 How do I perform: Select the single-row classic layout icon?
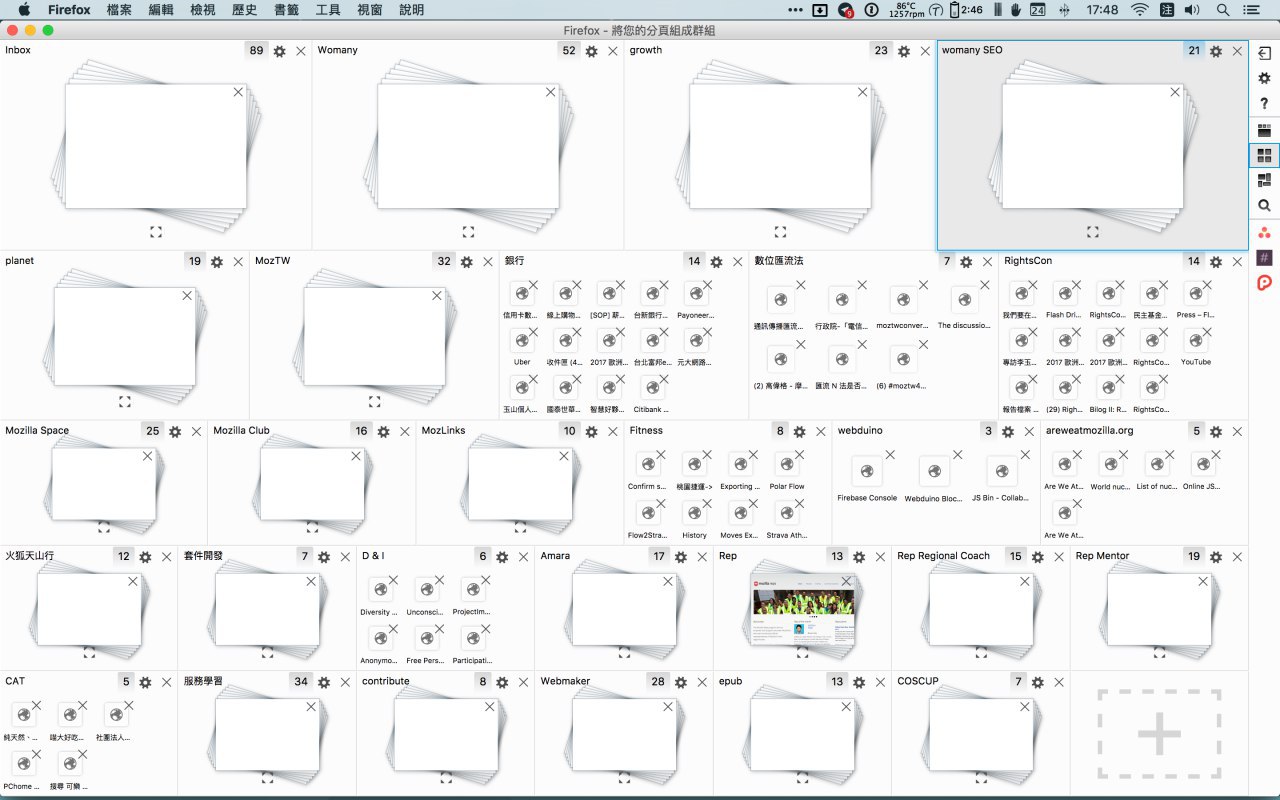pyautogui.click(x=1264, y=130)
